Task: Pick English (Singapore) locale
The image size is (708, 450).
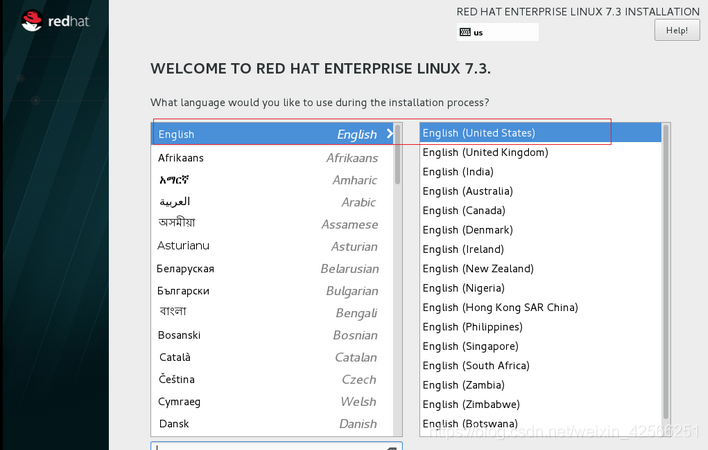Action: [x=541, y=346]
